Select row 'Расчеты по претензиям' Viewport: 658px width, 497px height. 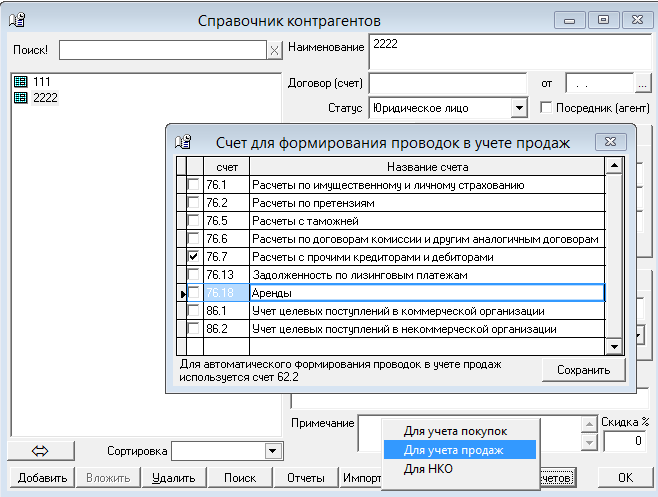click(x=427, y=203)
